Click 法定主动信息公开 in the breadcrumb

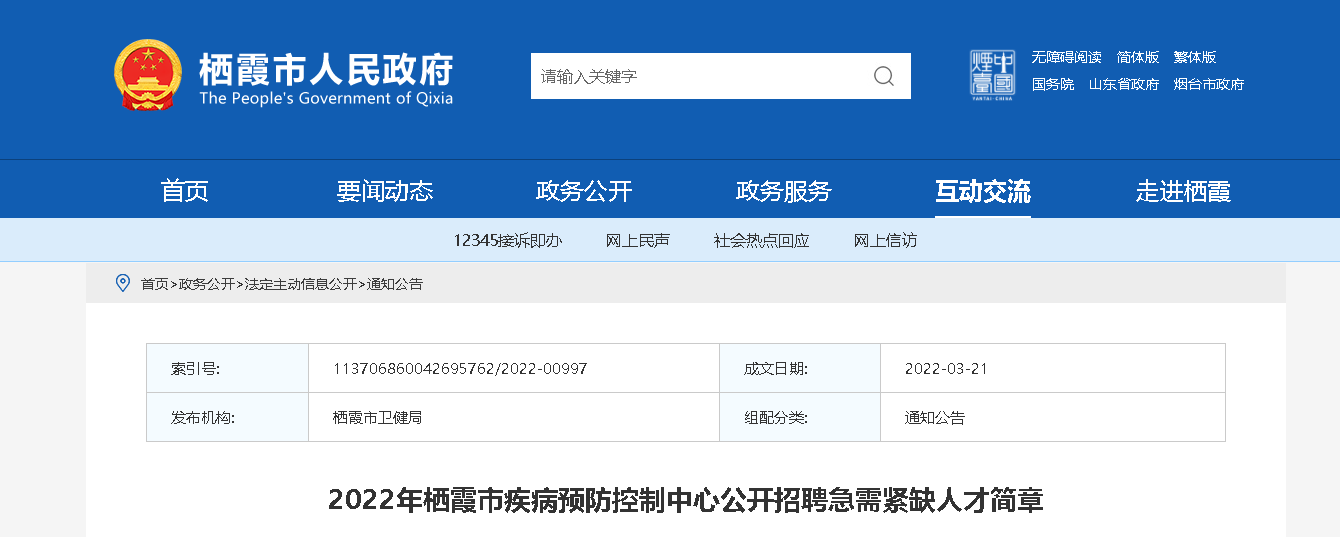coord(301,284)
